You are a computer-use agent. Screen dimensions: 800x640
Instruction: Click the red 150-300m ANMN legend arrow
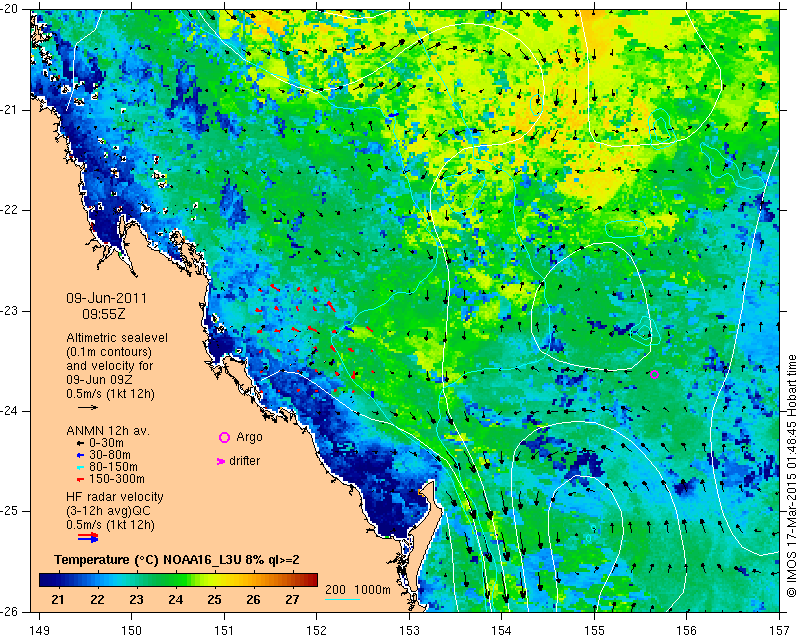(80, 480)
